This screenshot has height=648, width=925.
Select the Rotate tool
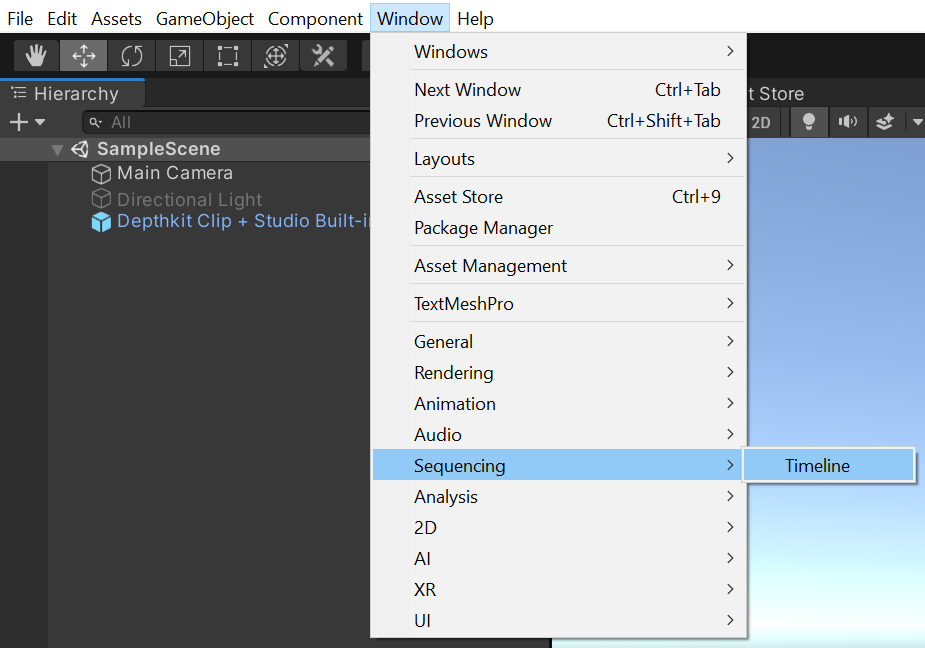pos(132,56)
